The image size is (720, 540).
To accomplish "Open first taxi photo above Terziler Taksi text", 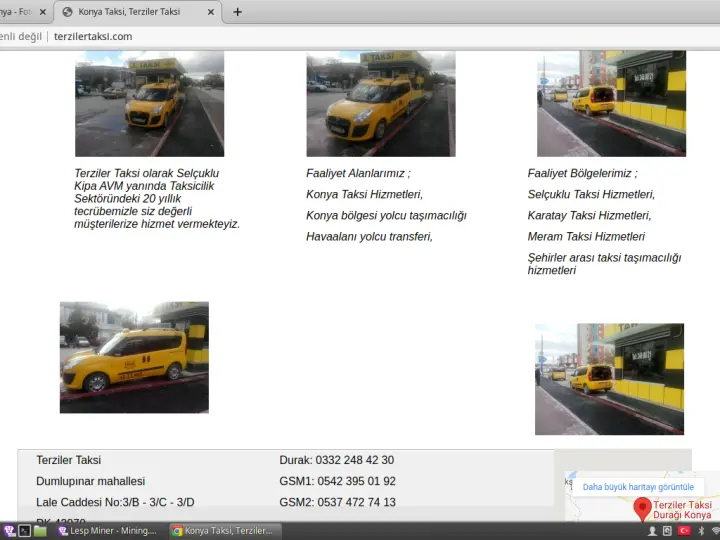I will point(150,104).
